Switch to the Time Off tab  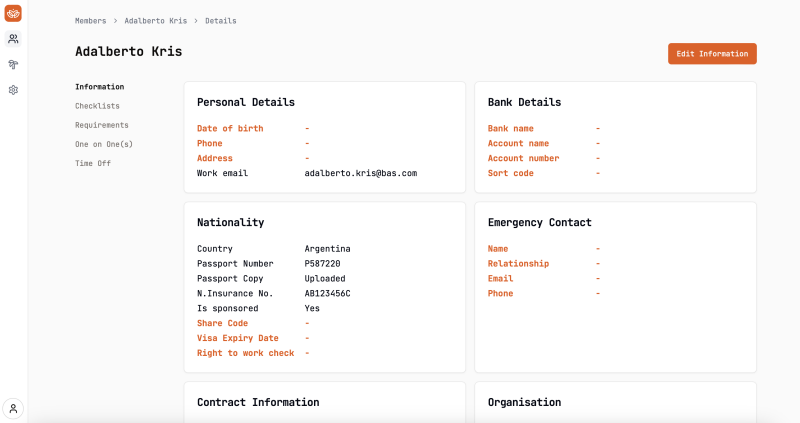click(93, 163)
